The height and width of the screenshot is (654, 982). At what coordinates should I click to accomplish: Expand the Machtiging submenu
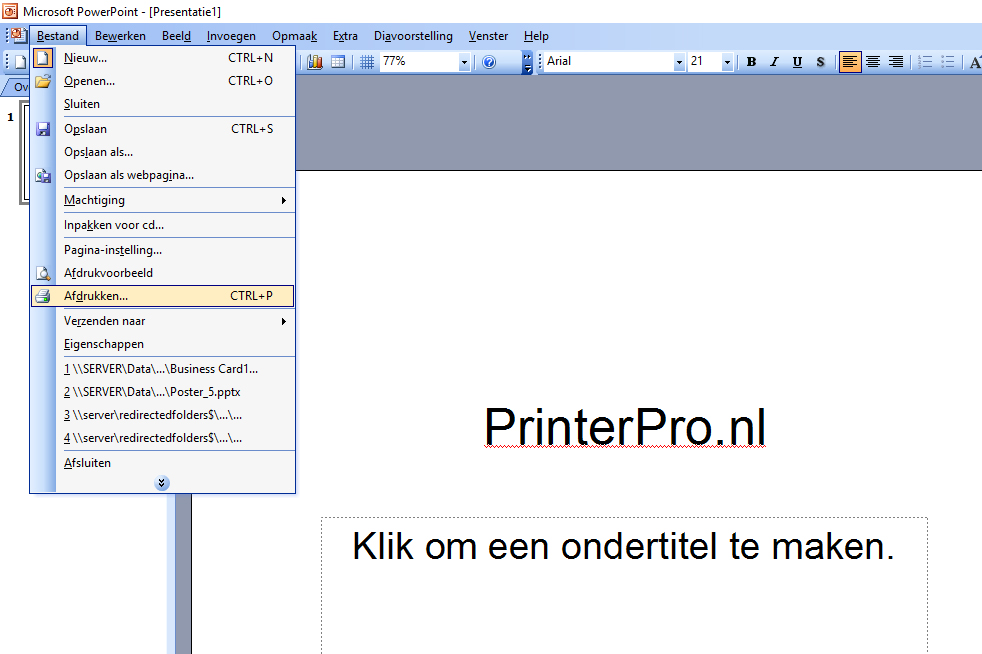point(284,200)
